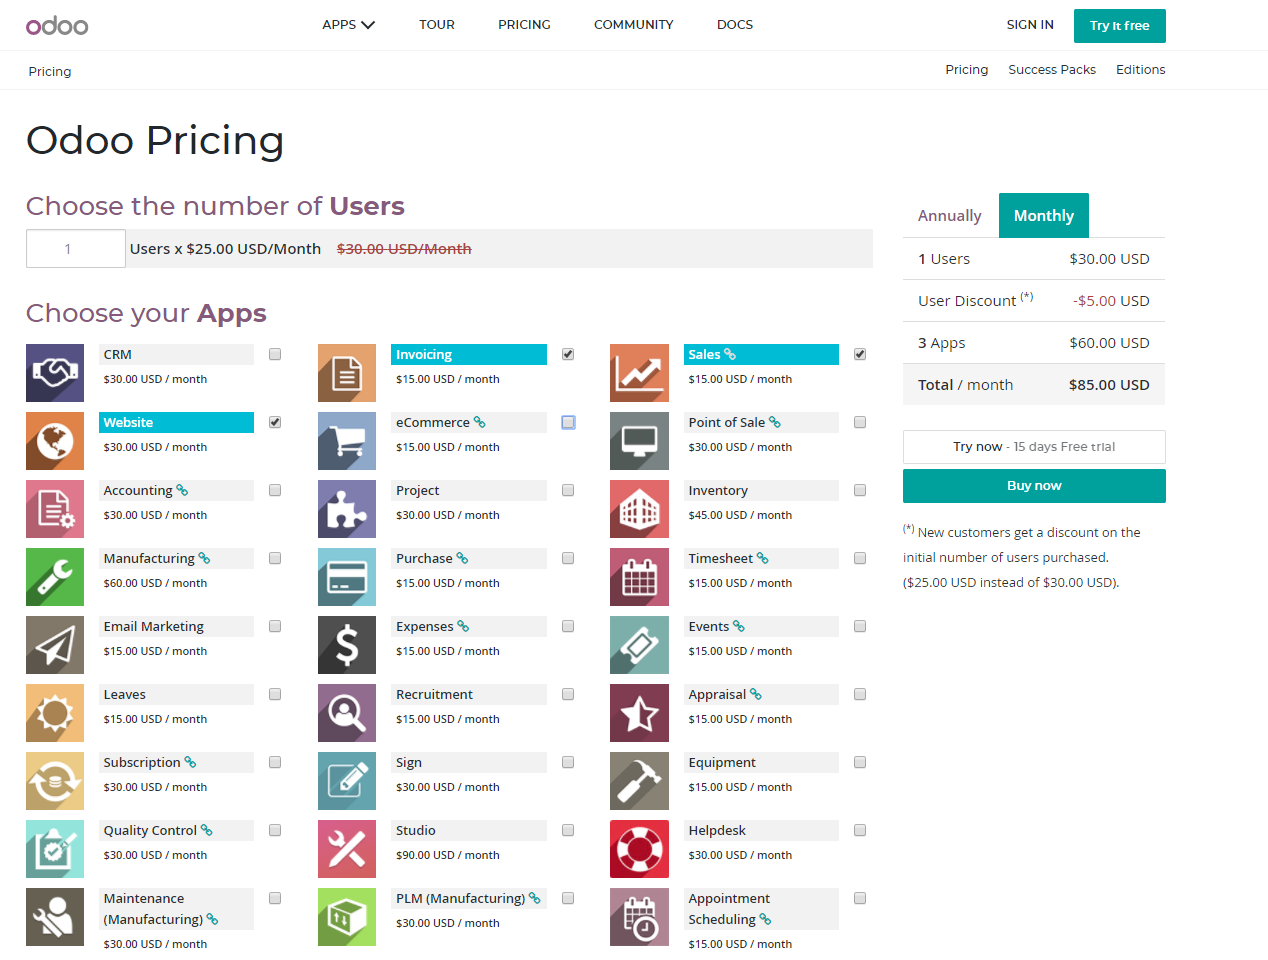The height and width of the screenshot is (960, 1268).
Task: Click the number of users input field
Action: (76, 249)
